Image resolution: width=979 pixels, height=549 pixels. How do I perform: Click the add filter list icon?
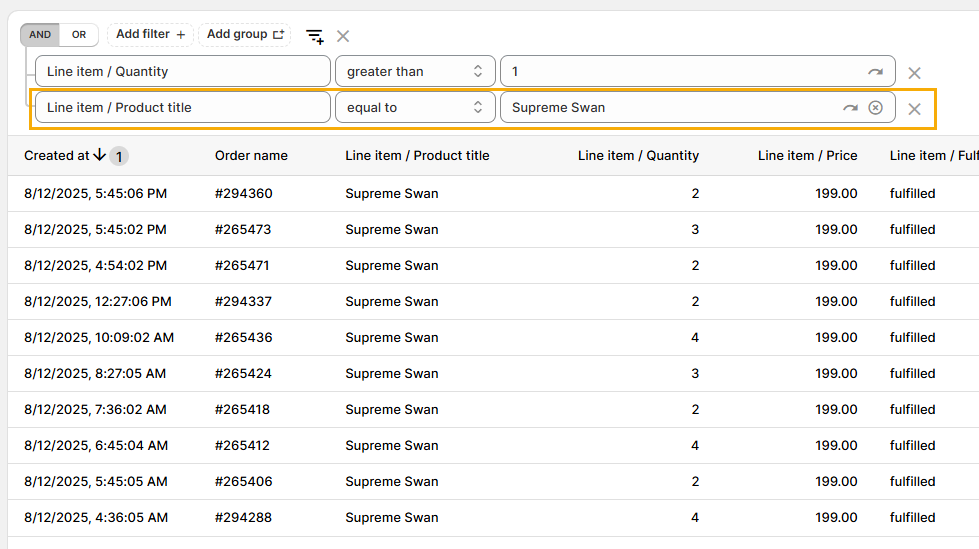tap(314, 36)
